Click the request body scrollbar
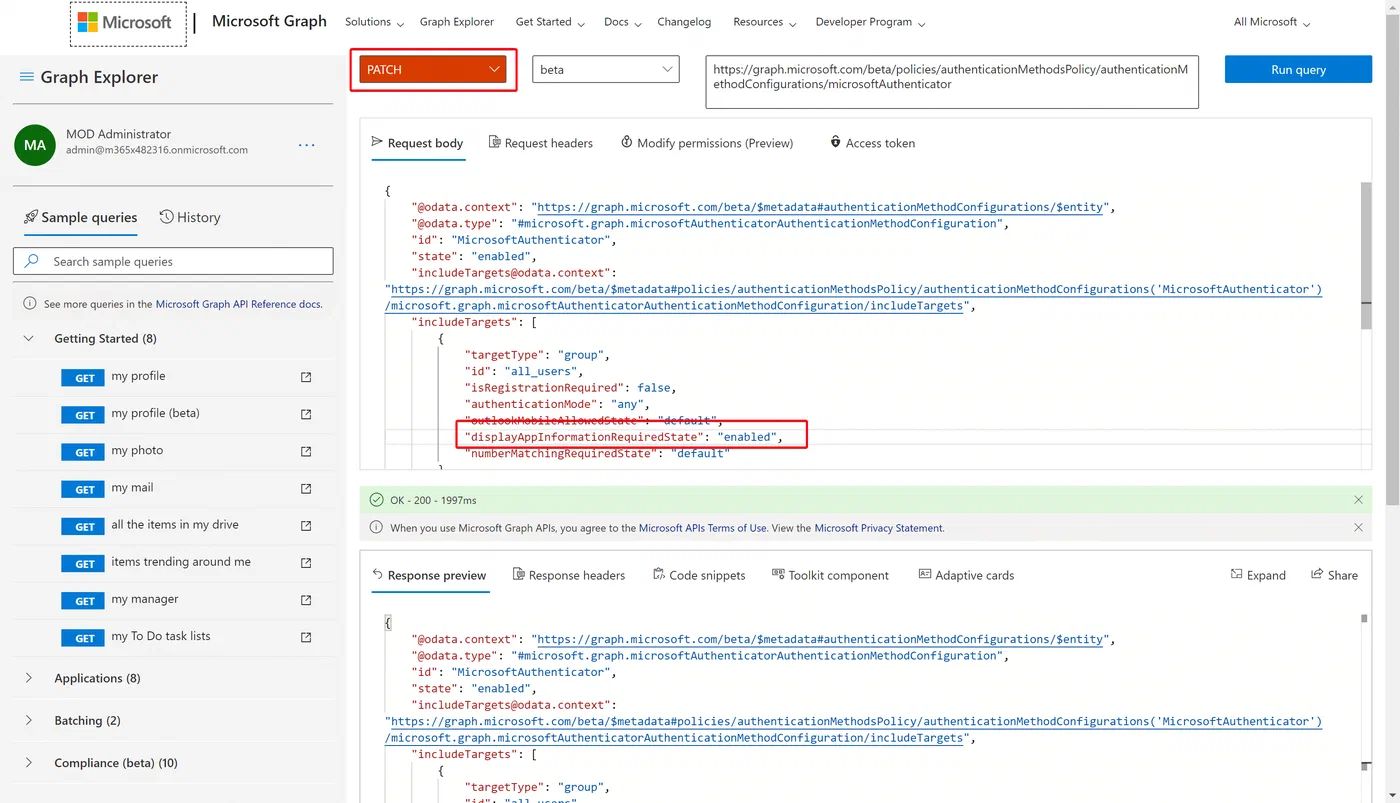Screen dimensions: 1400x803 coord(1366,255)
